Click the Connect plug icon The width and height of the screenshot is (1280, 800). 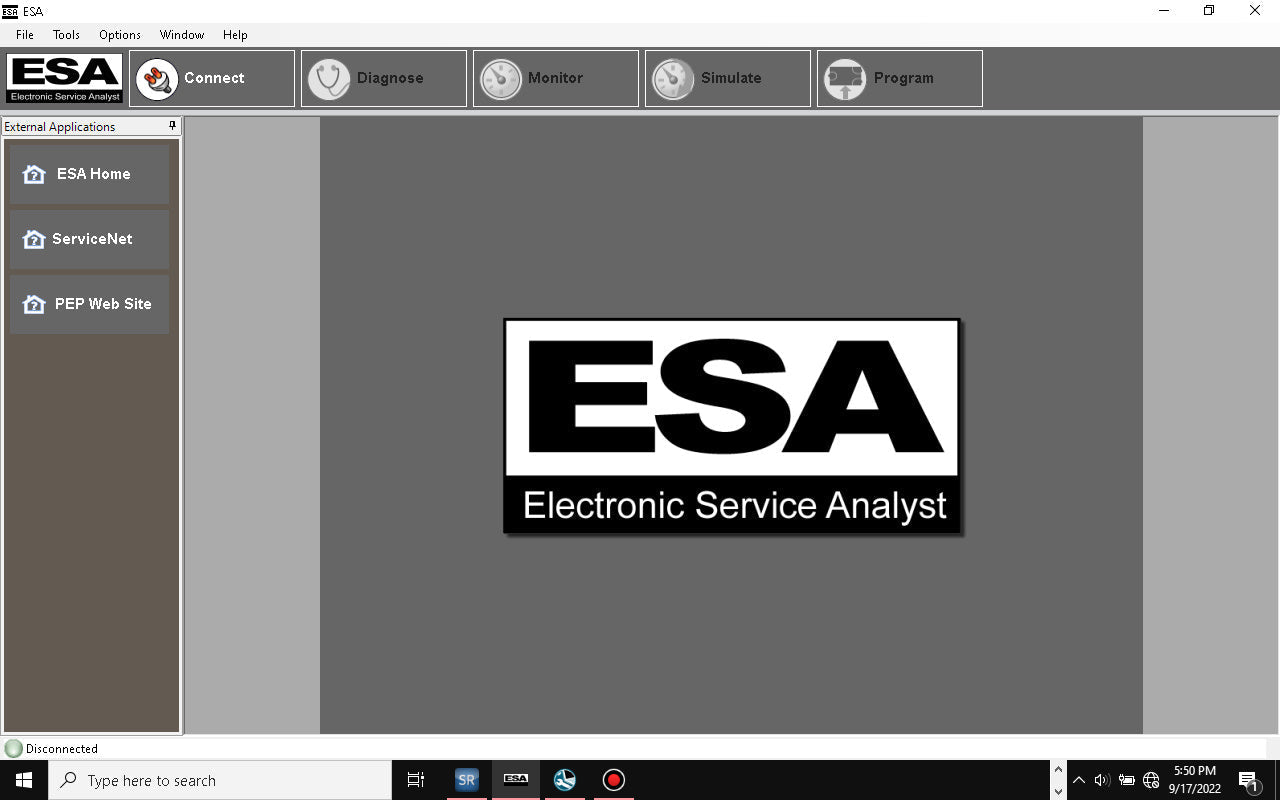[157, 79]
